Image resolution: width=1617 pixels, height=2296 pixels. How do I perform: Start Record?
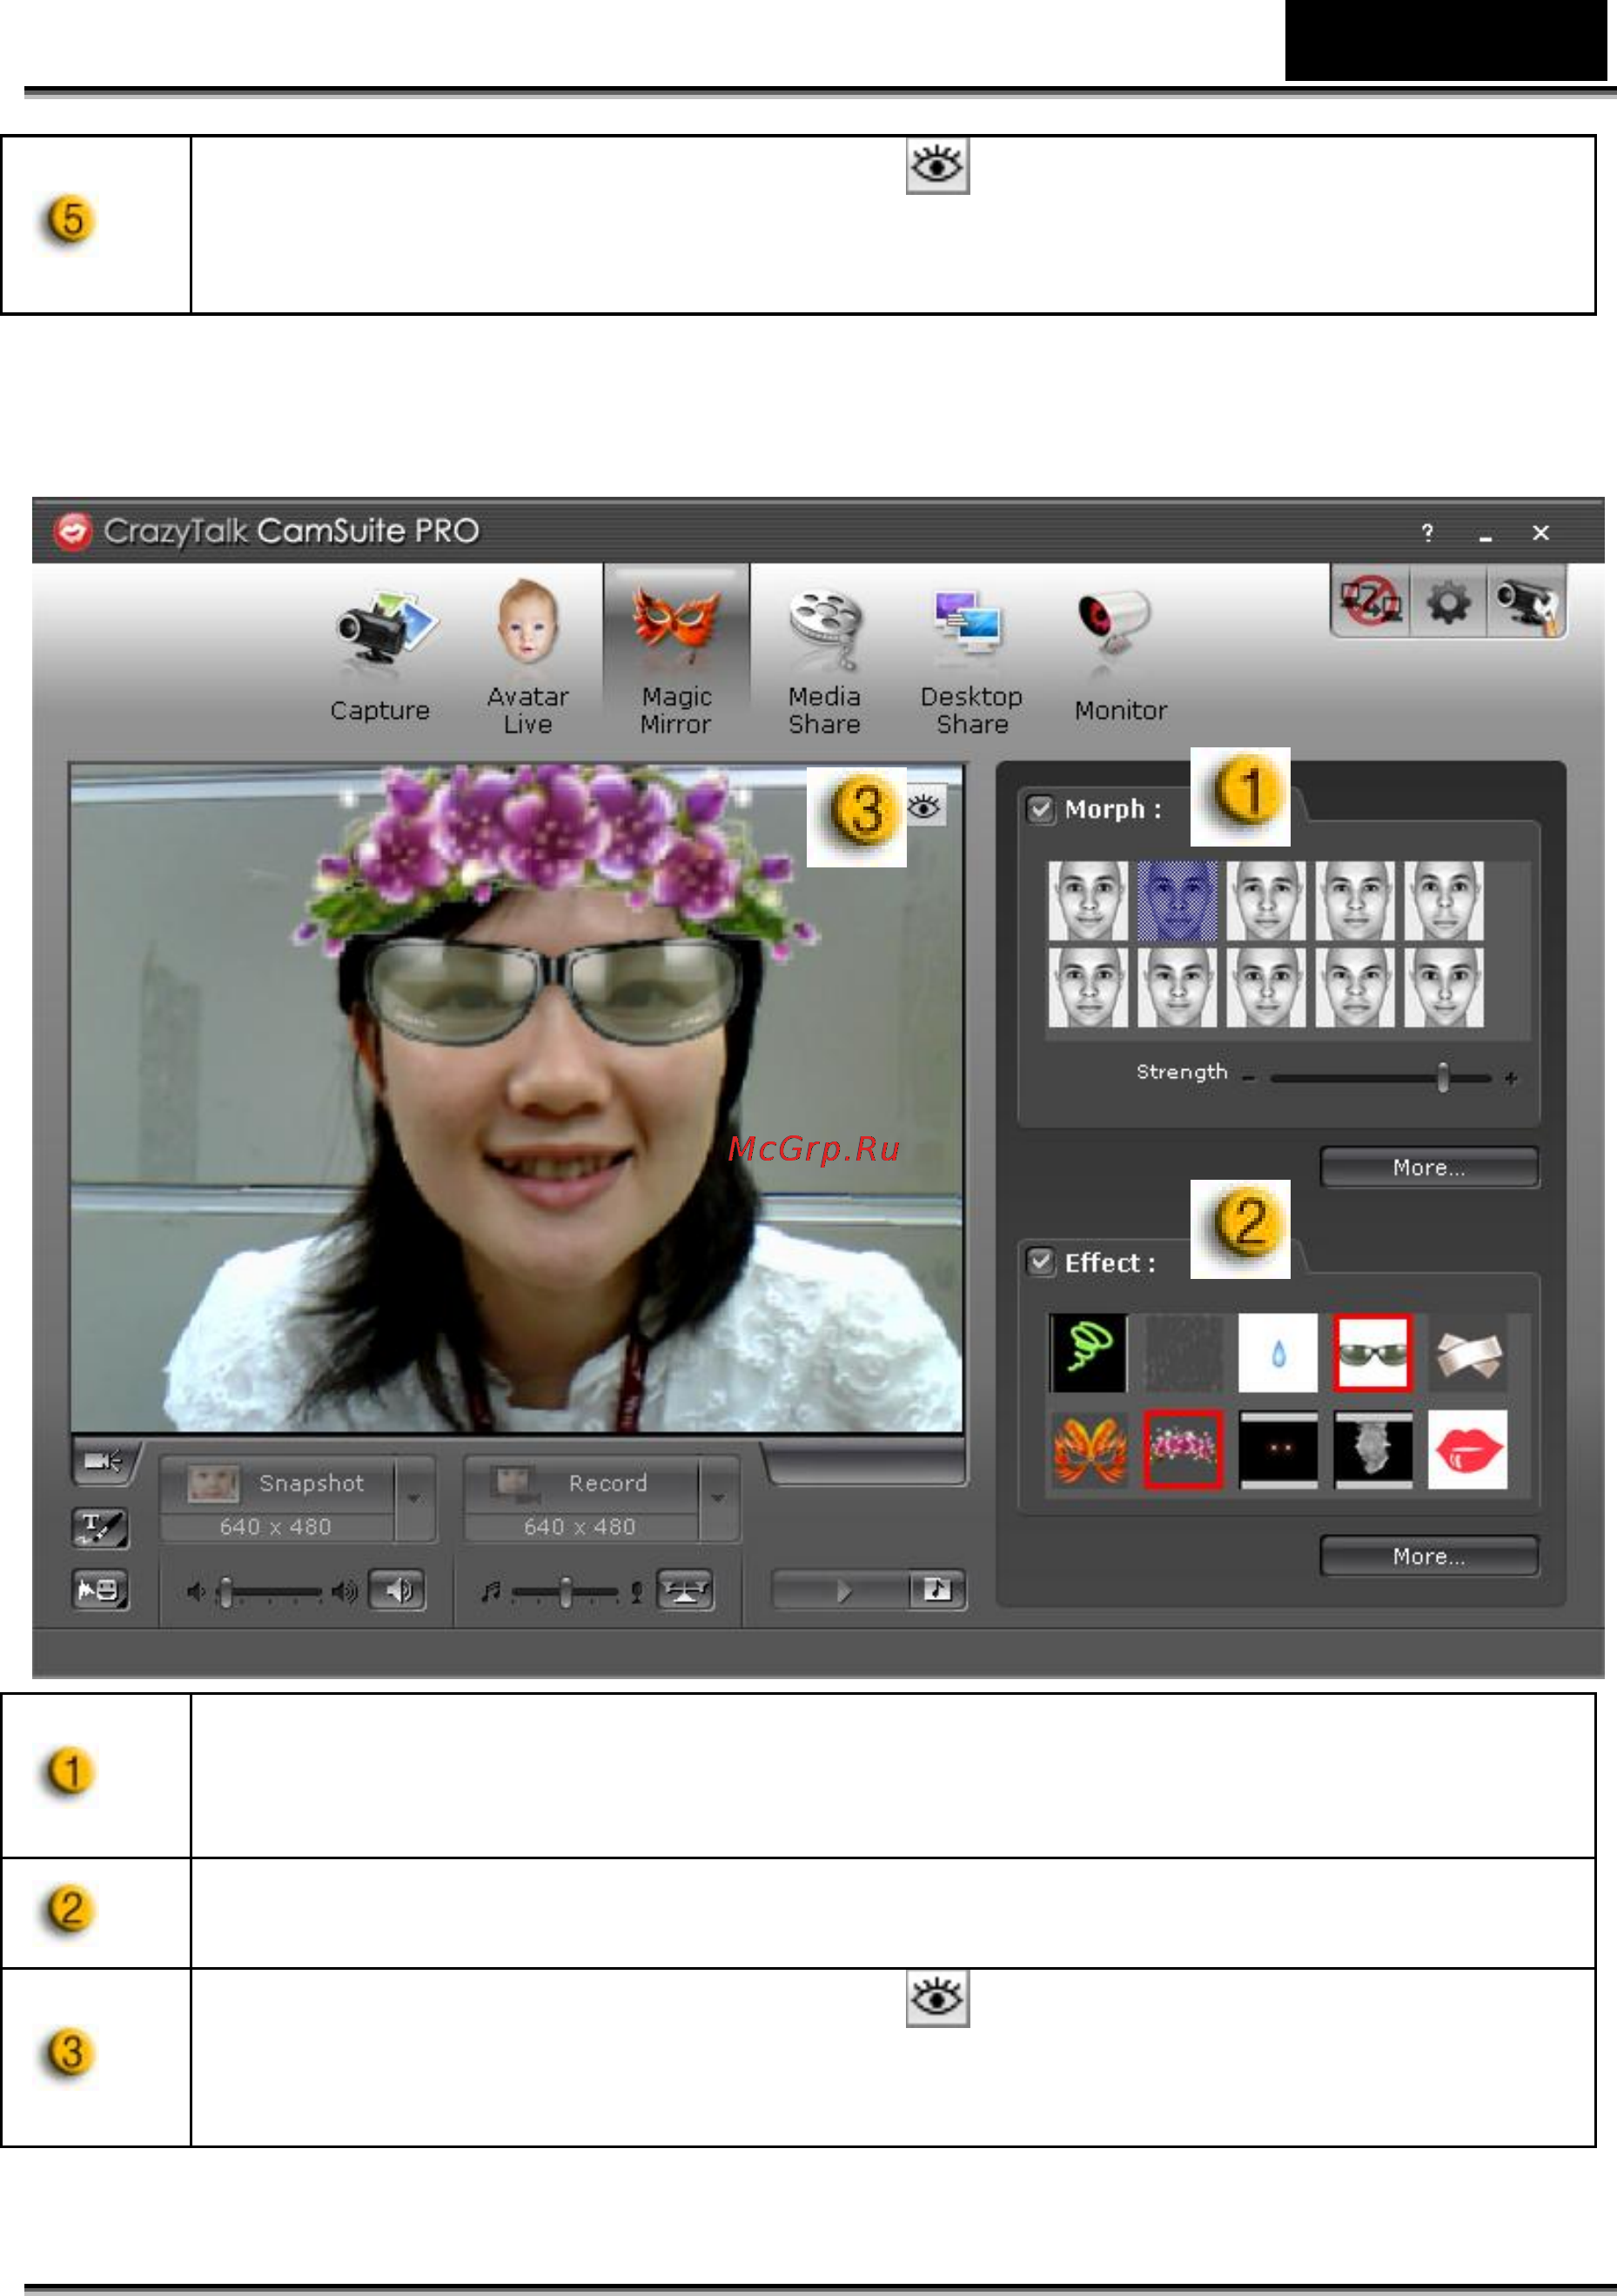[x=581, y=1483]
